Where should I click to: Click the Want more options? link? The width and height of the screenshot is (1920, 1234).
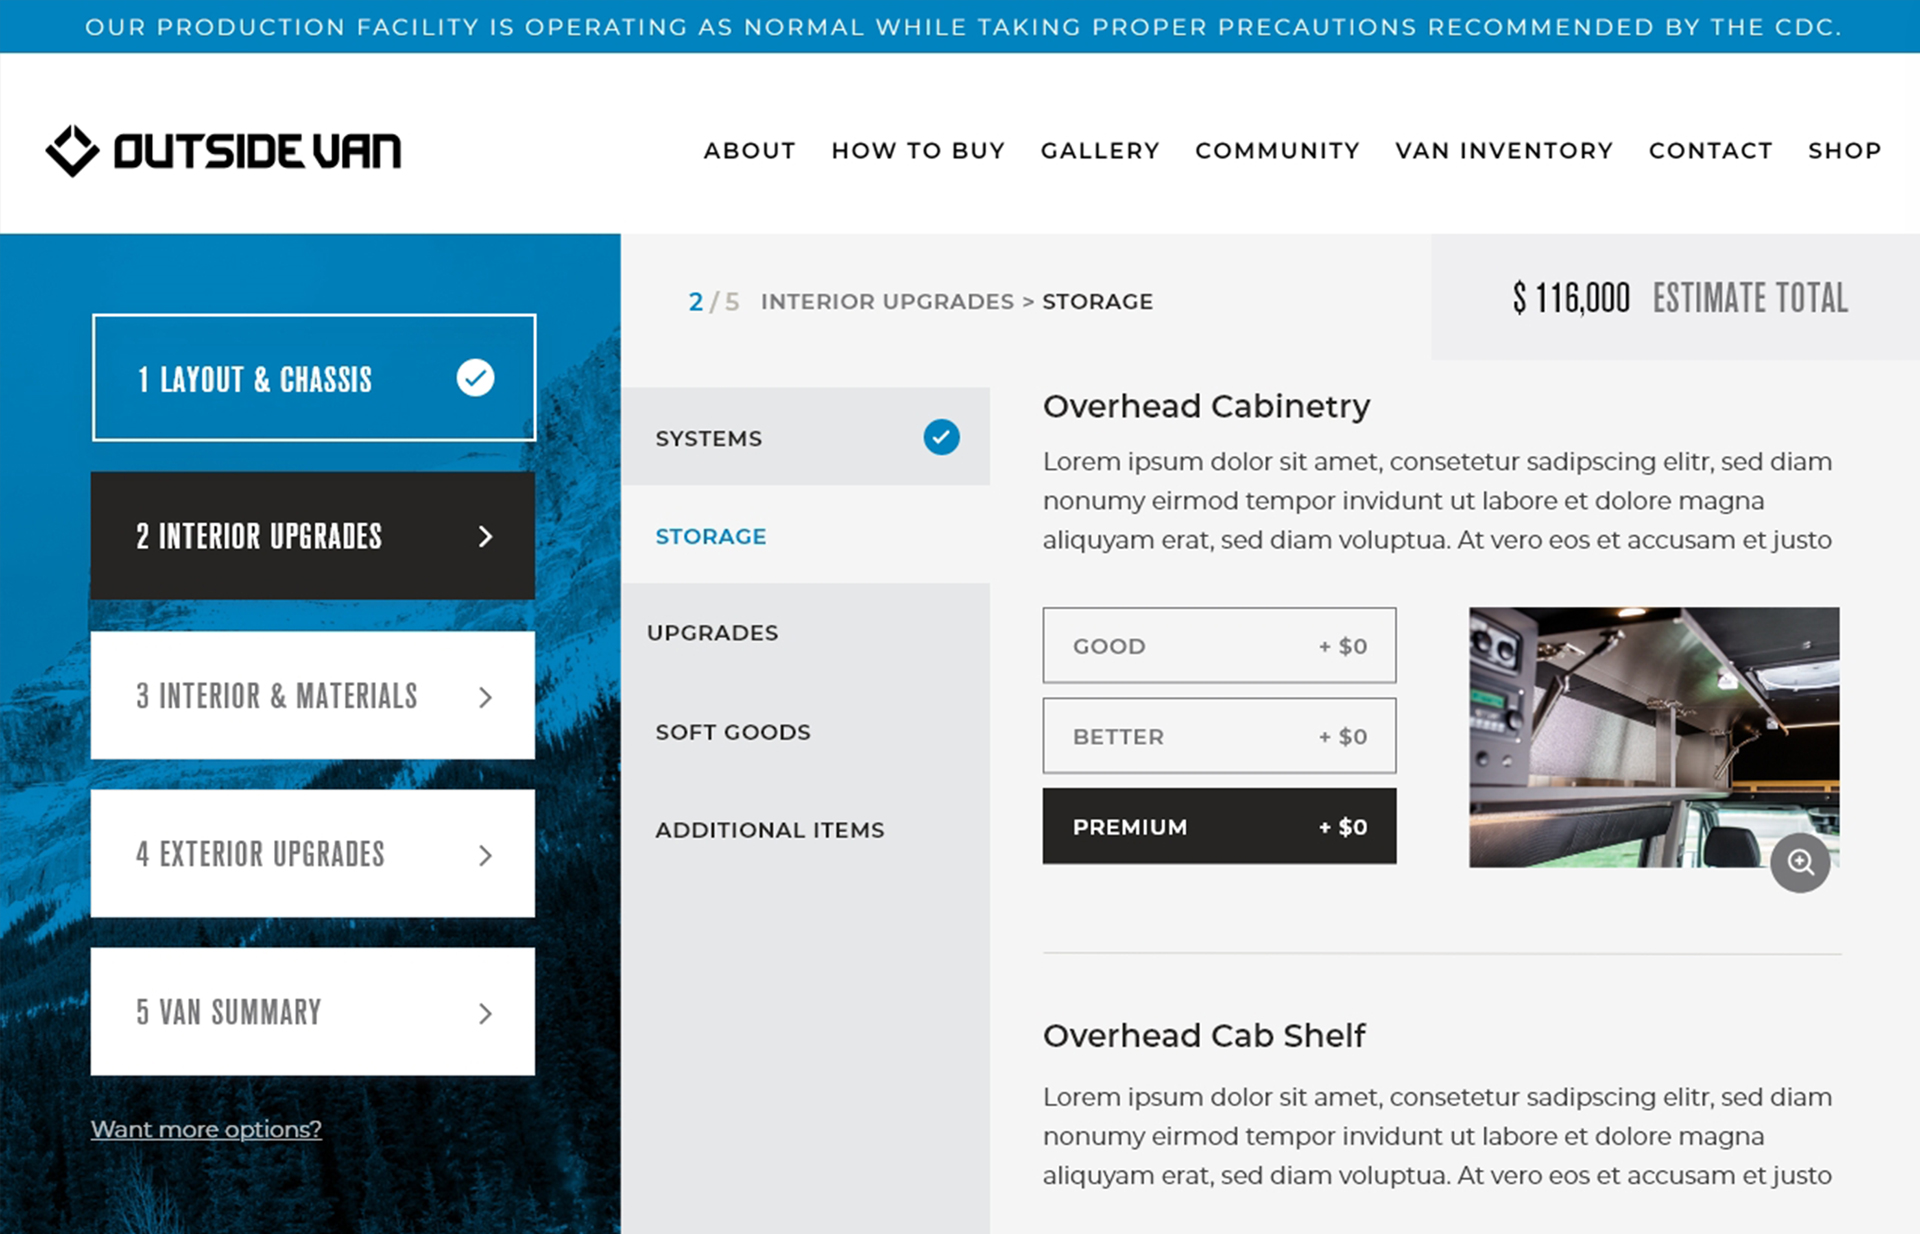tap(206, 1129)
